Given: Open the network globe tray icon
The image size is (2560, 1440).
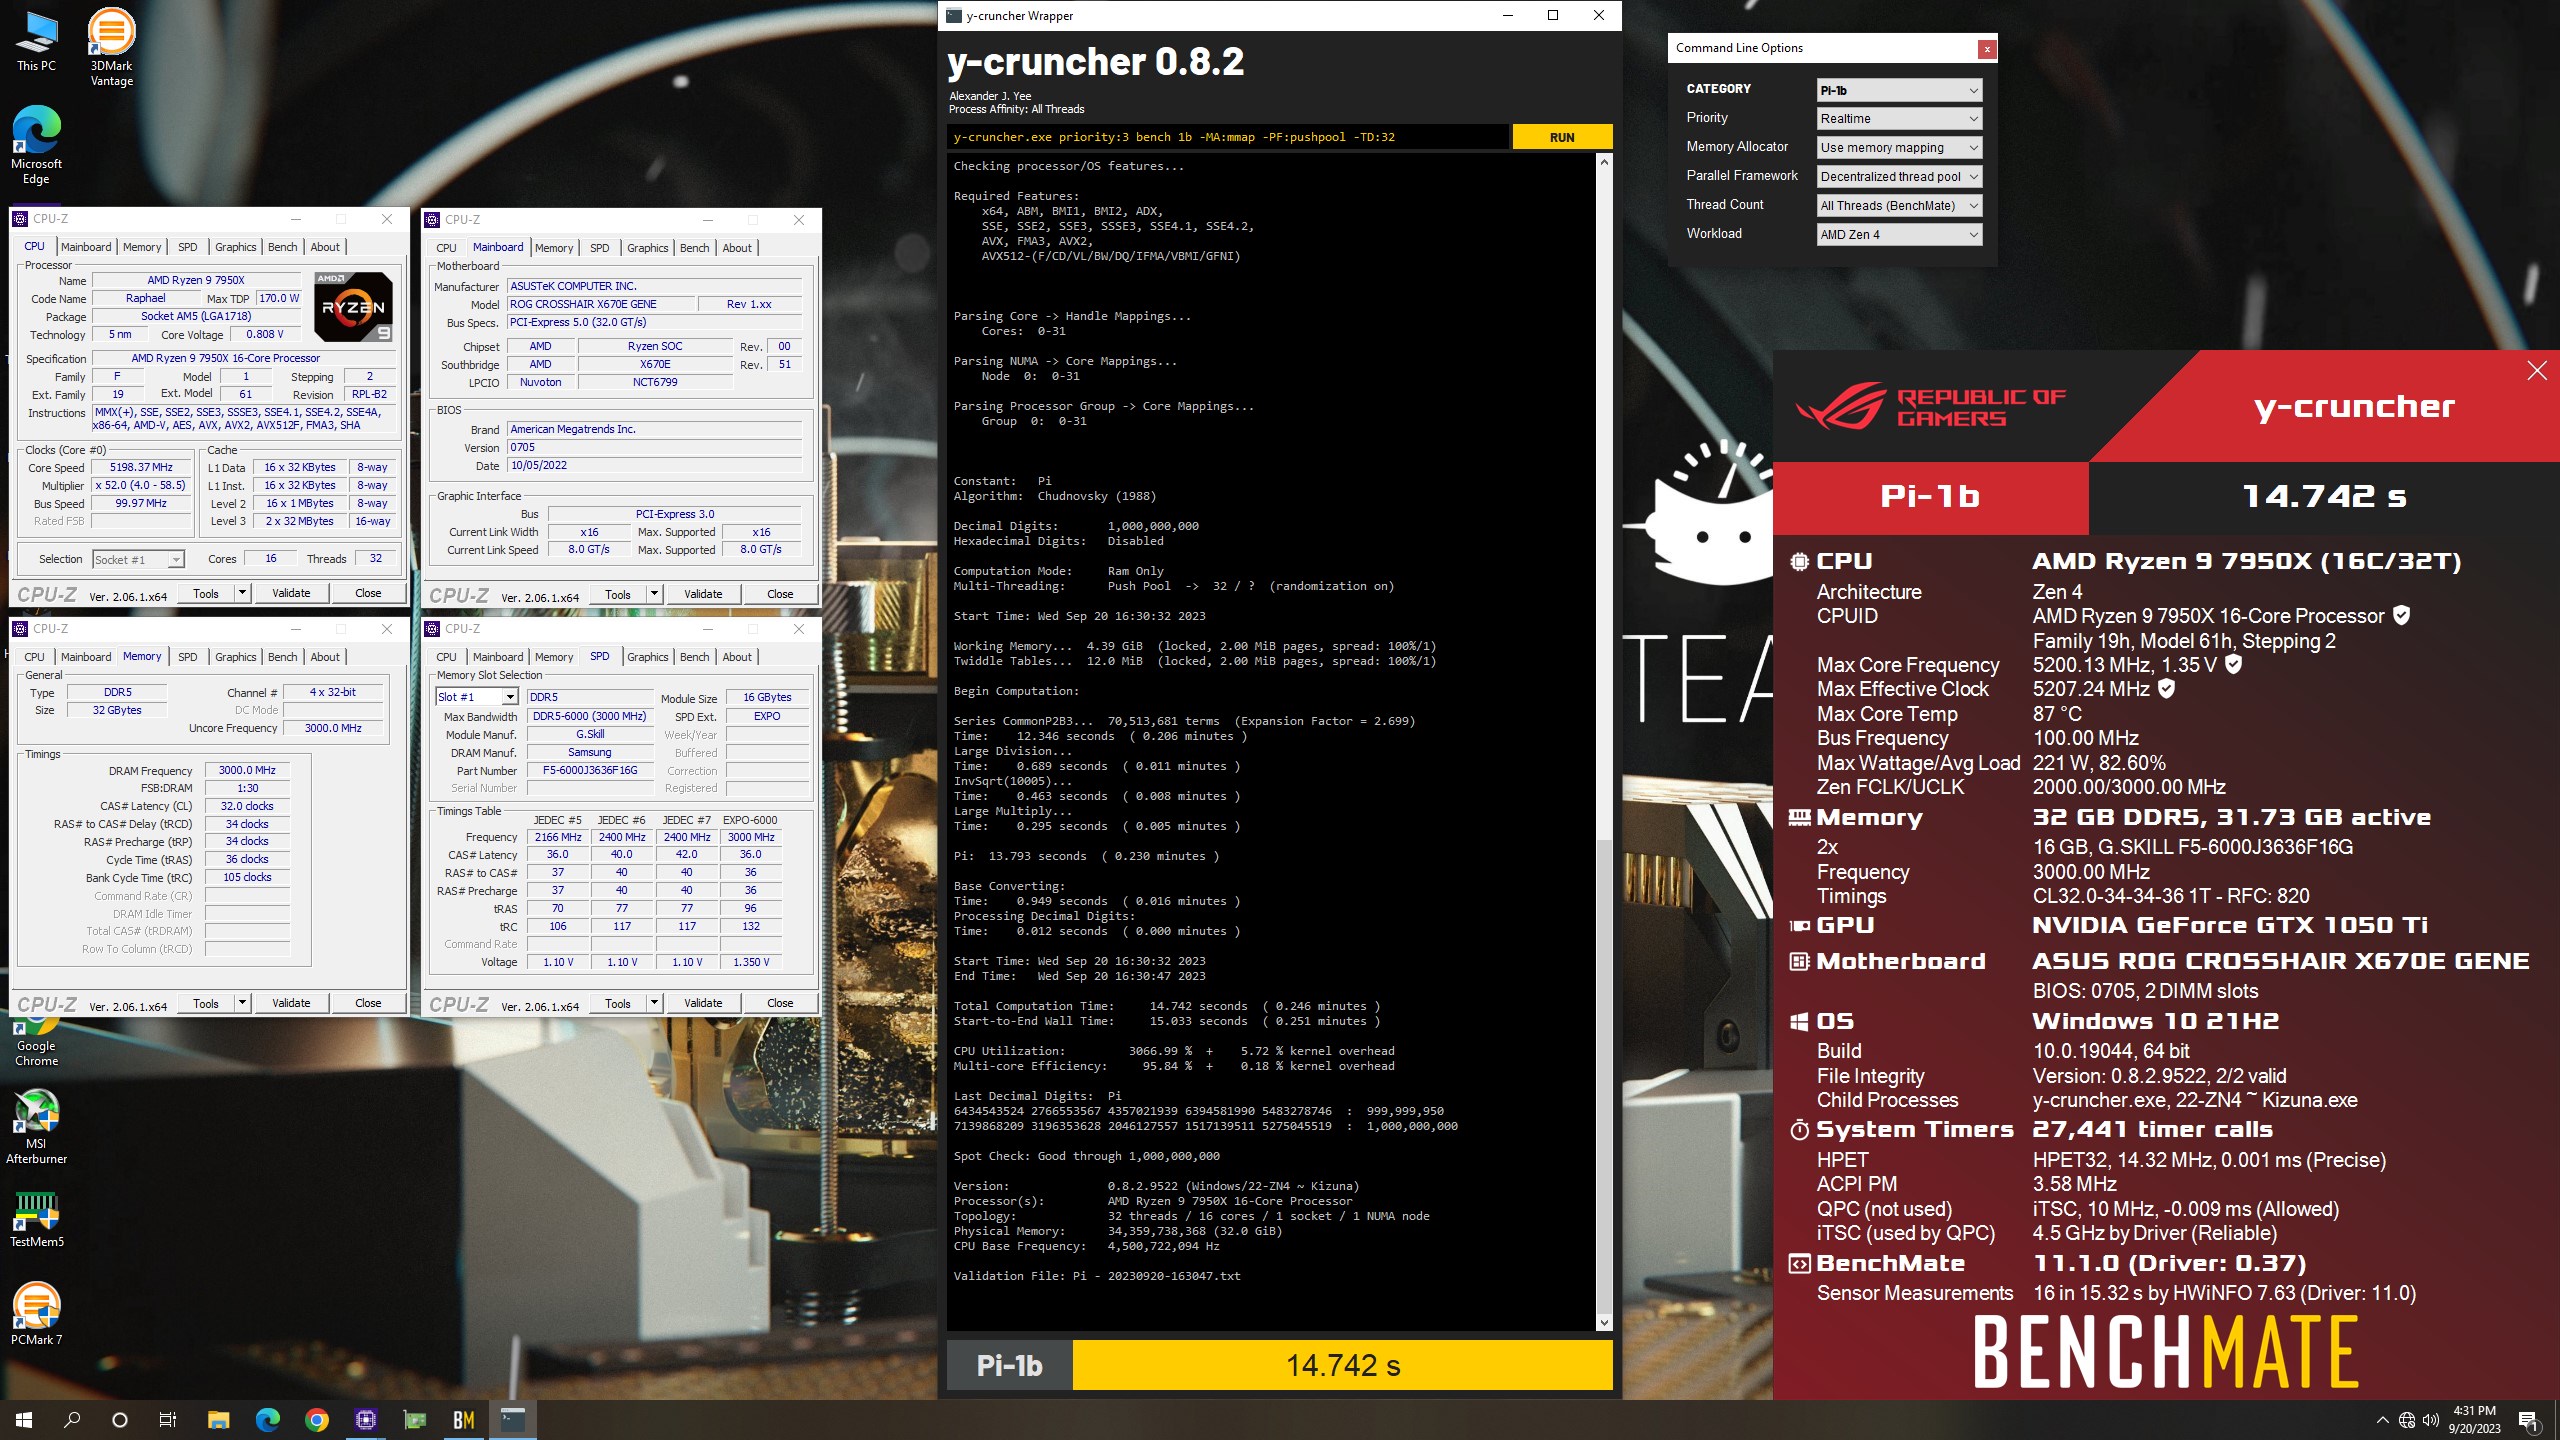Looking at the screenshot, I should pos(2406,1420).
